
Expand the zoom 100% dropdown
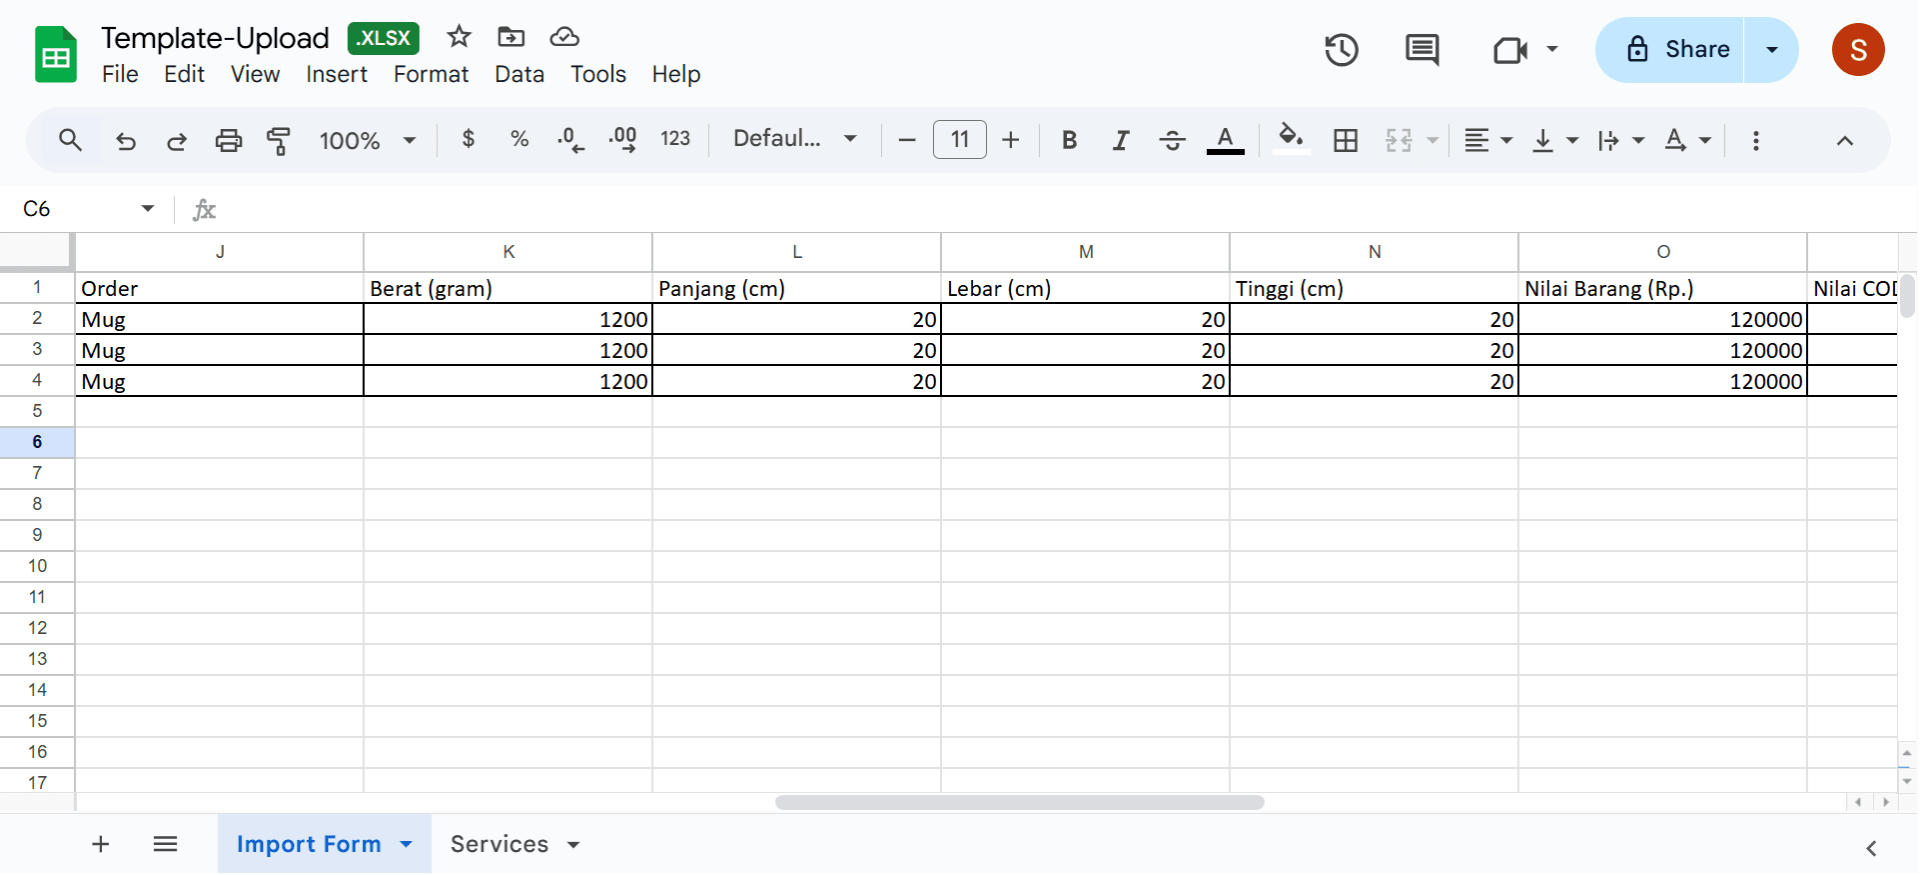point(366,140)
